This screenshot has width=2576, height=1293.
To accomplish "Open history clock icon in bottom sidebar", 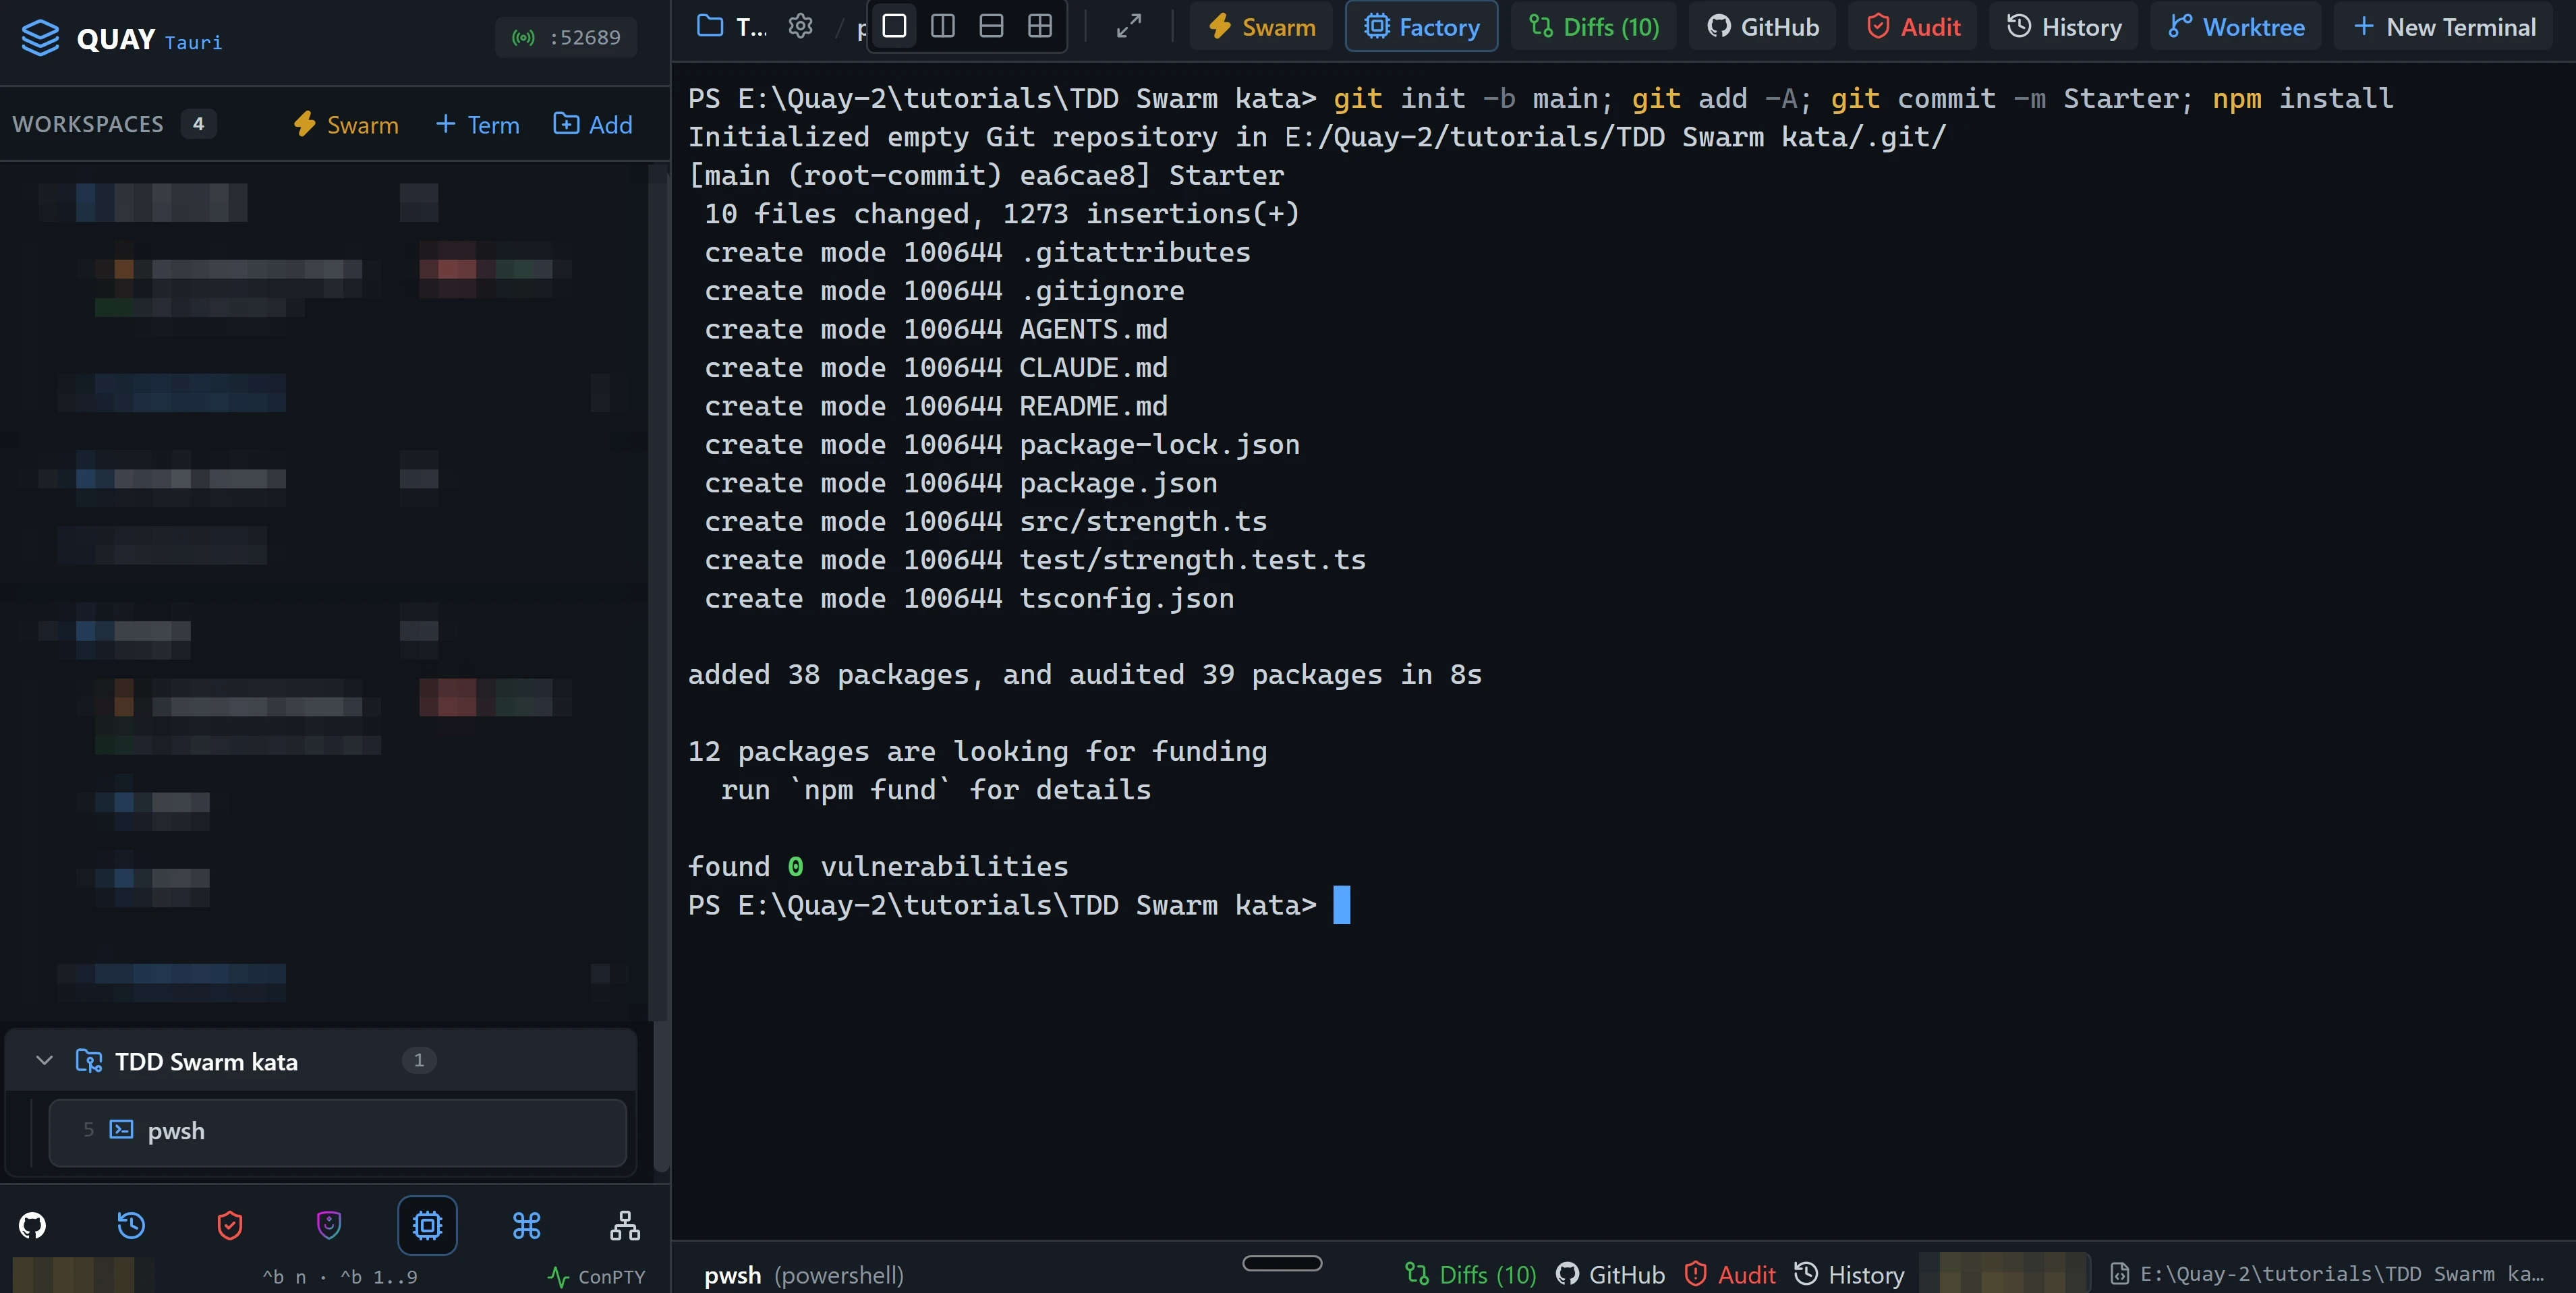I will pyautogui.click(x=131, y=1225).
